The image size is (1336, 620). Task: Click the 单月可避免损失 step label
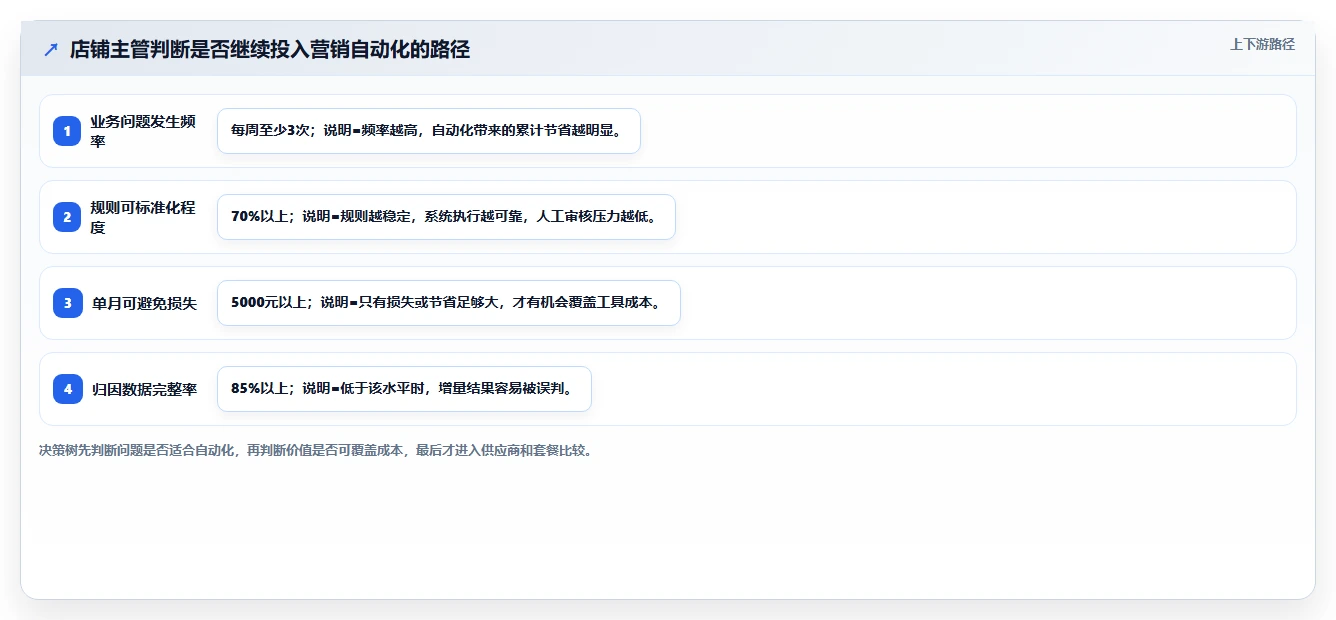[x=144, y=303]
